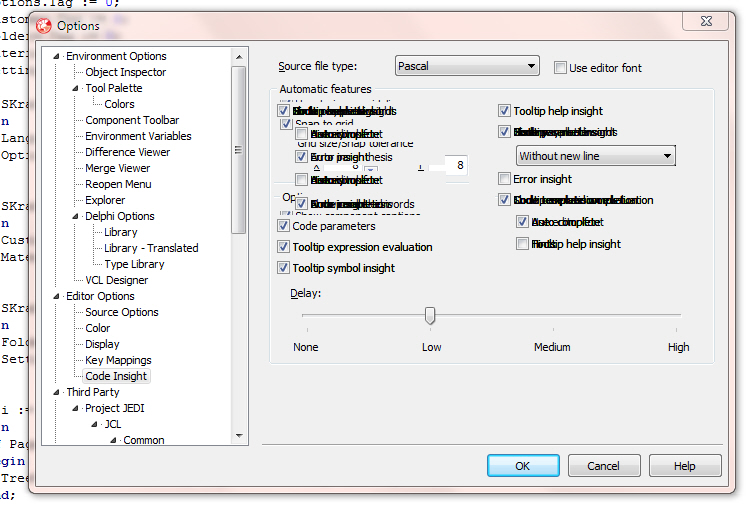
Task: Click the OK button
Action: tap(523, 466)
